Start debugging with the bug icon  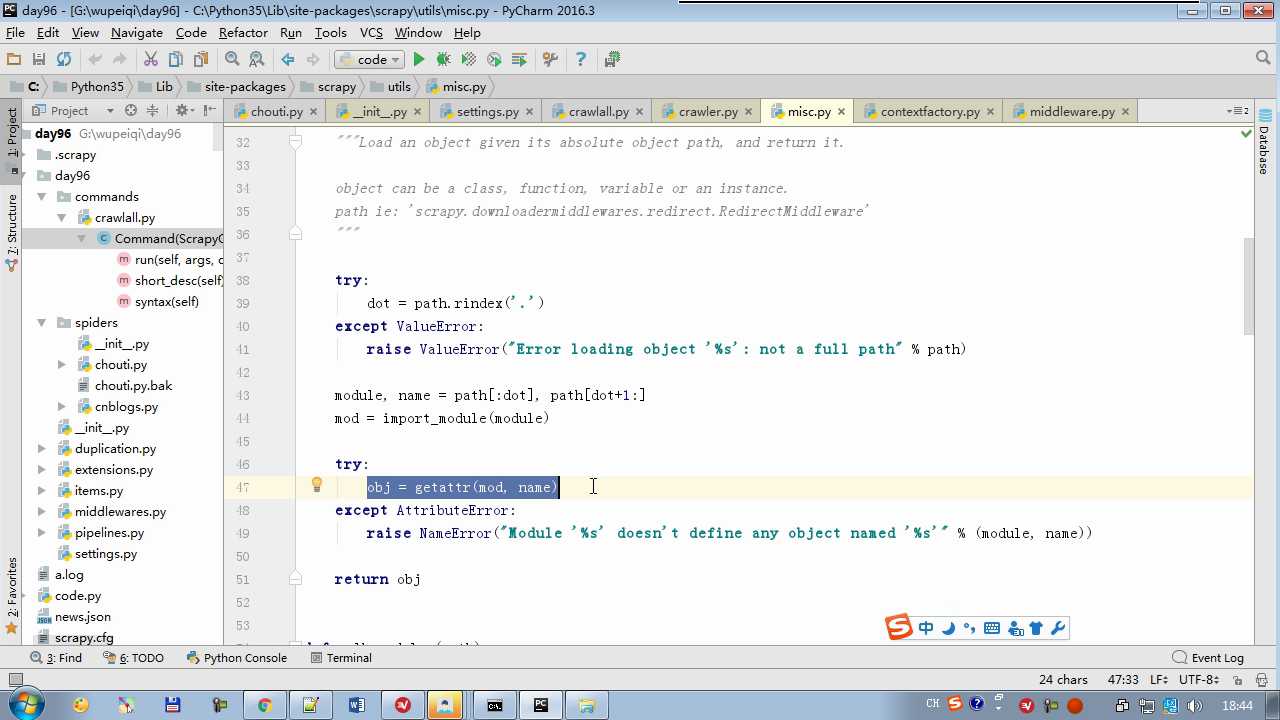click(x=444, y=60)
